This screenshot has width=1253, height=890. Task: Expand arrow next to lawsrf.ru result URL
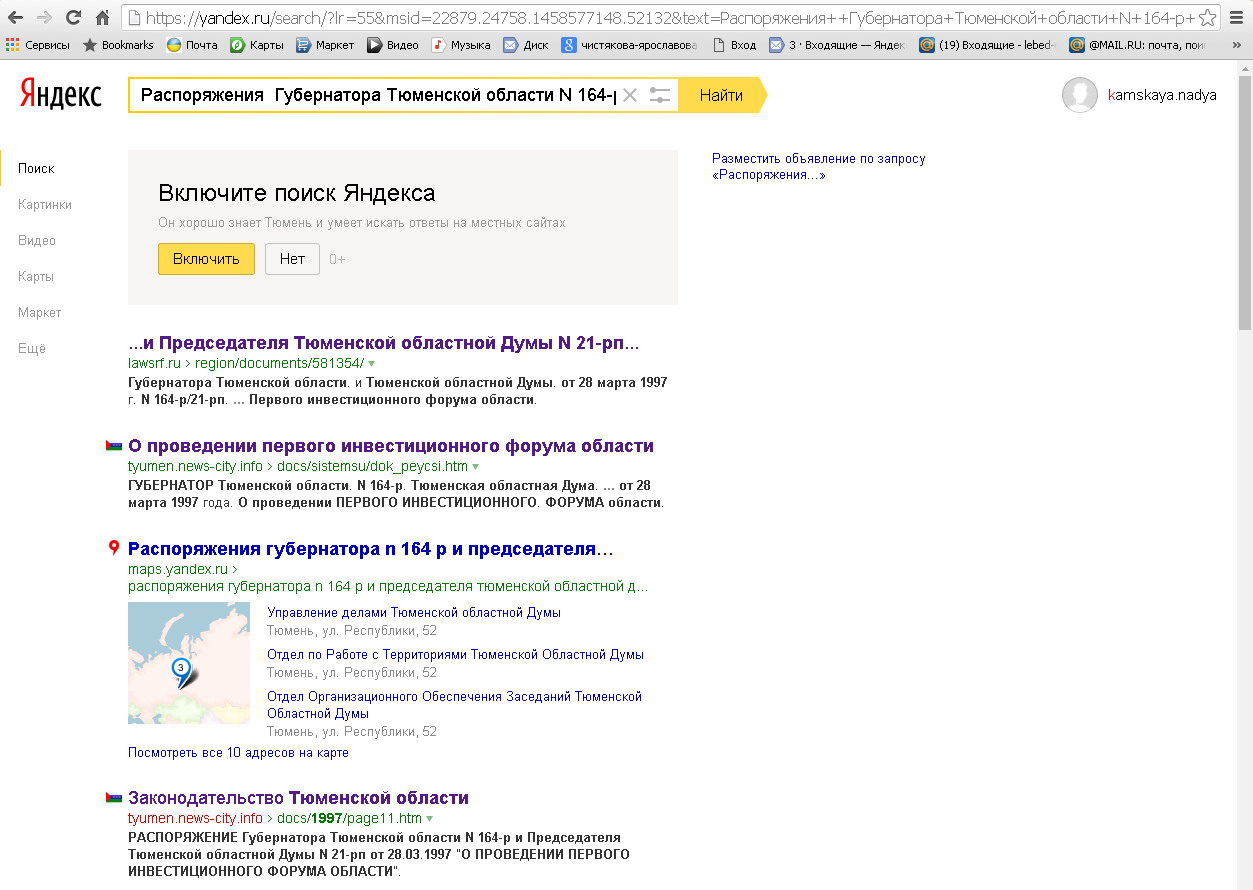click(x=372, y=363)
